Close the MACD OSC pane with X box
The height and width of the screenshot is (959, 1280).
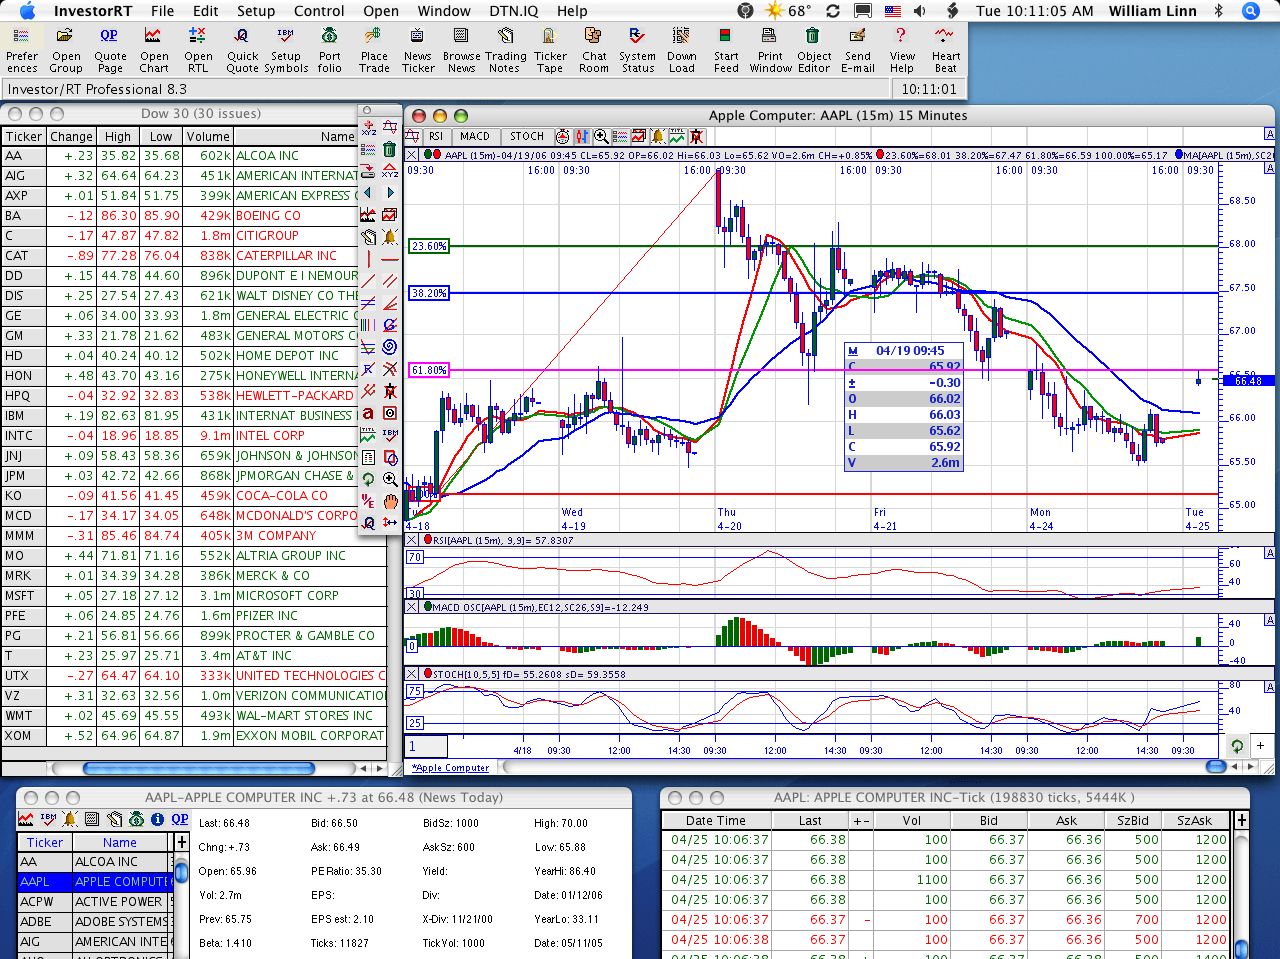pyautogui.click(x=413, y=607)
